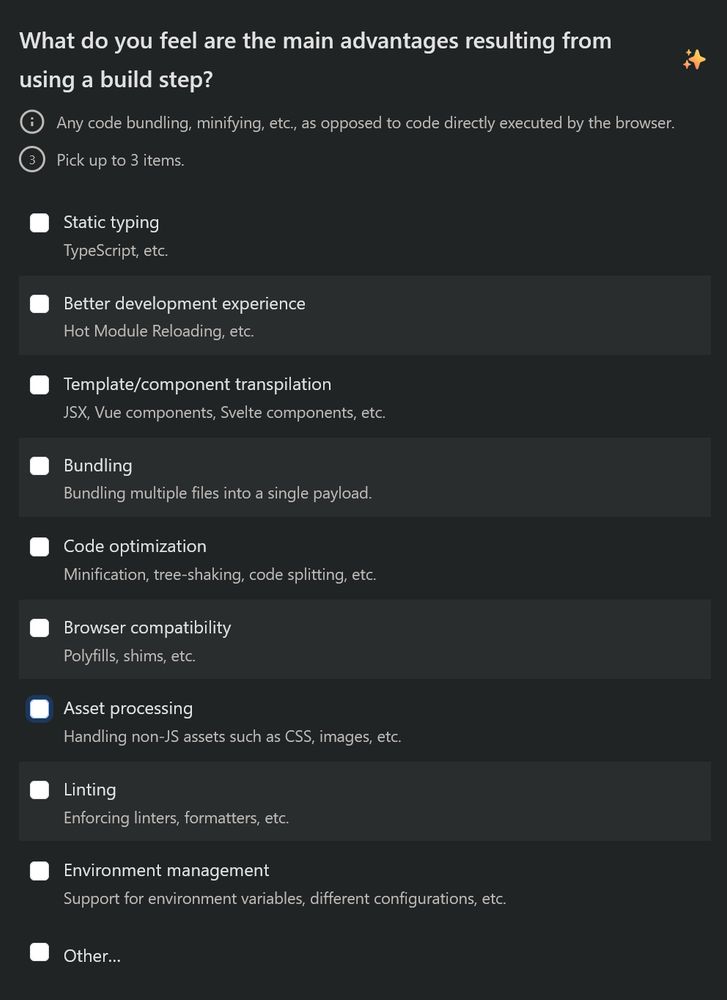Viewport: 727px width, 1000px height.
Task: Click the circled "3" pick-limit badge
Action: point(31,159)
